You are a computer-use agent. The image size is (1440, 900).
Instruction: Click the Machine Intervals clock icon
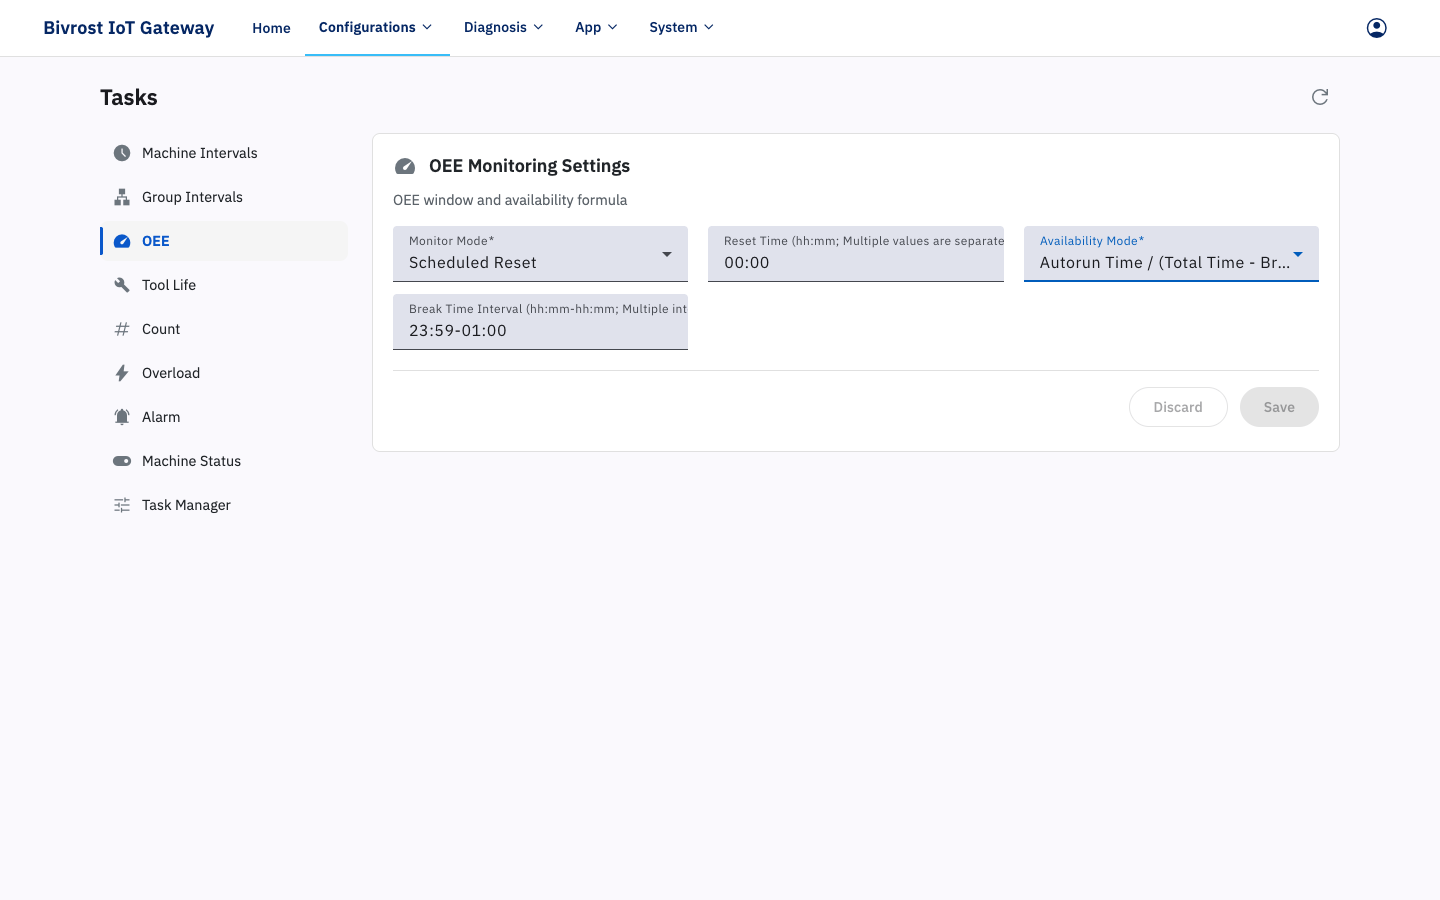pos(122,153)
